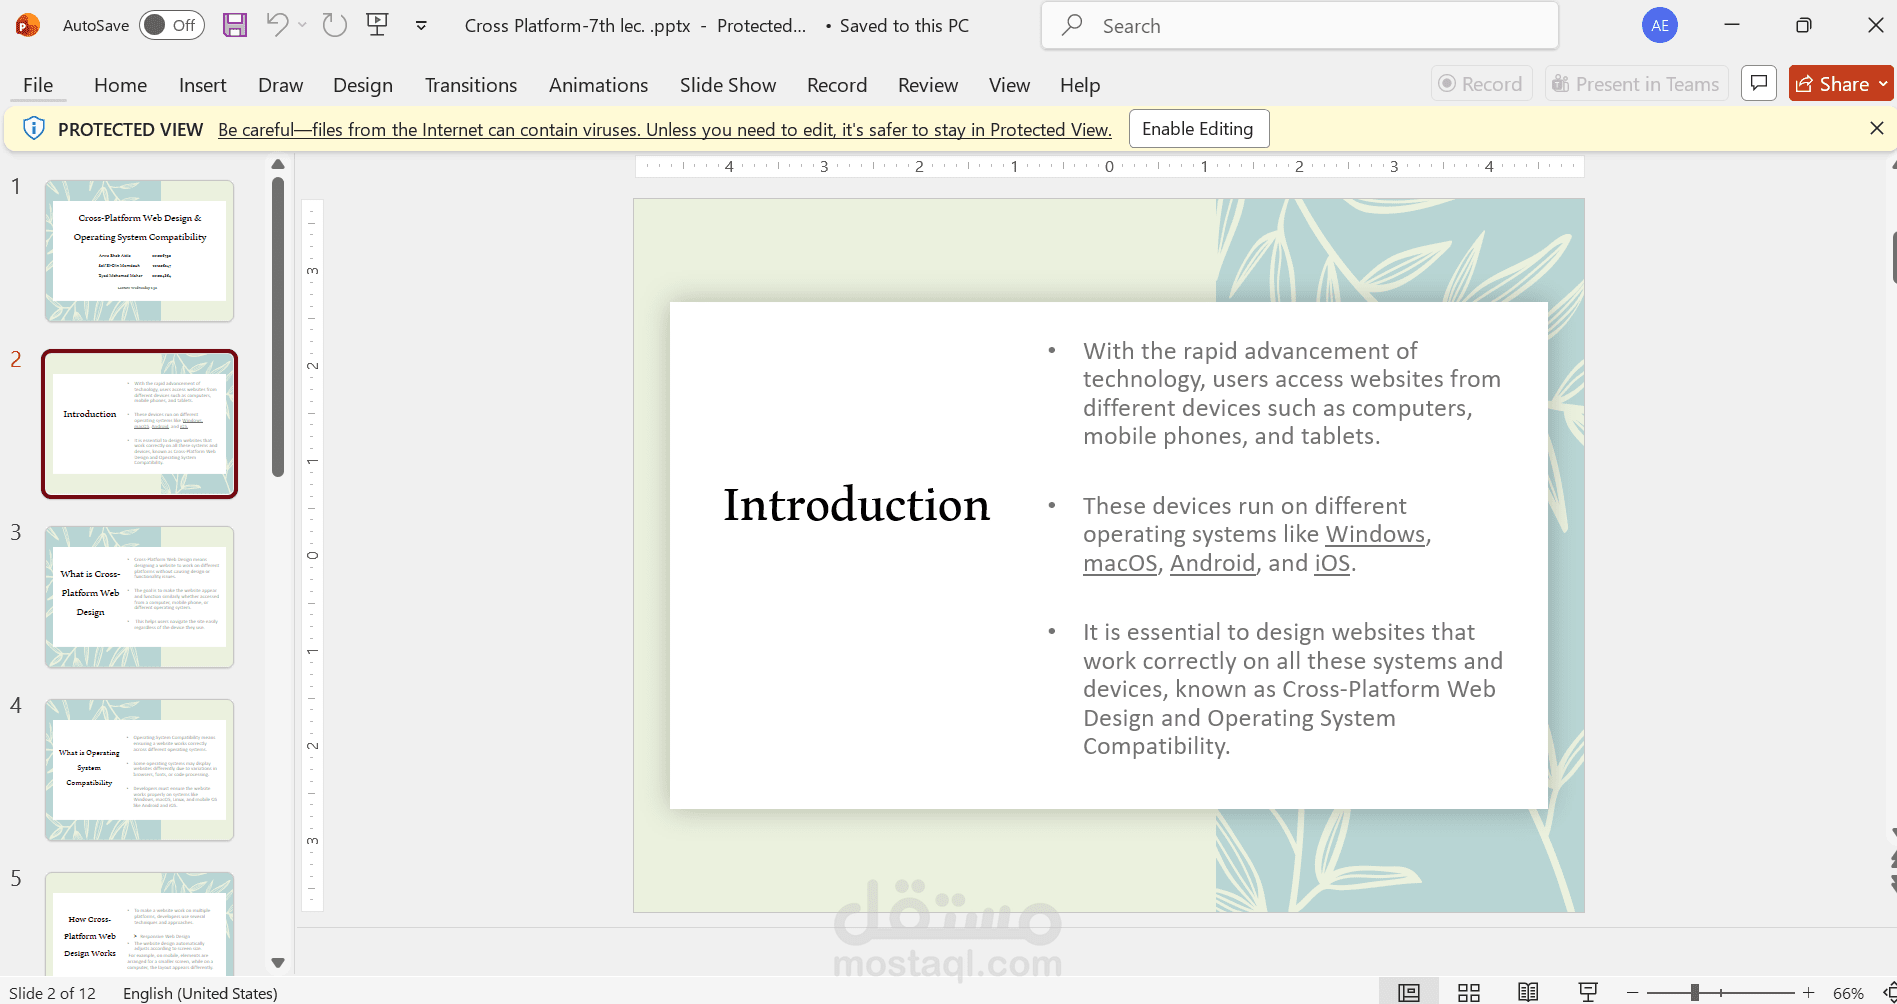
Task: Click English (United States) language status
Action: [200, 993]
